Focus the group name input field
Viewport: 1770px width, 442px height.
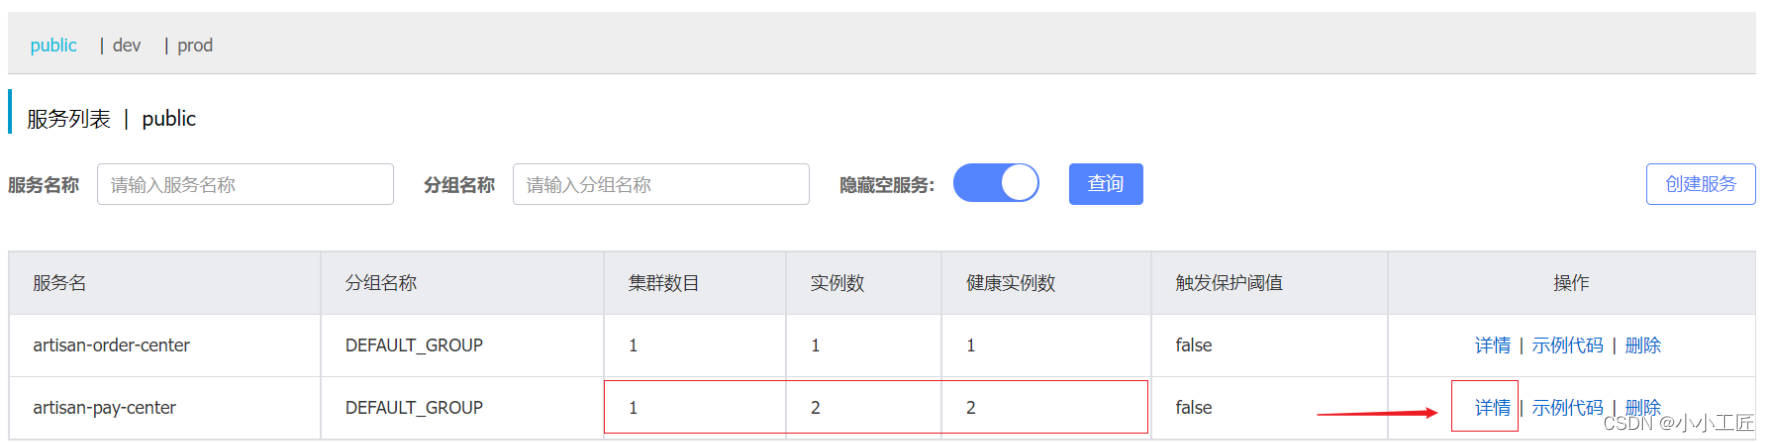[661, 184]
